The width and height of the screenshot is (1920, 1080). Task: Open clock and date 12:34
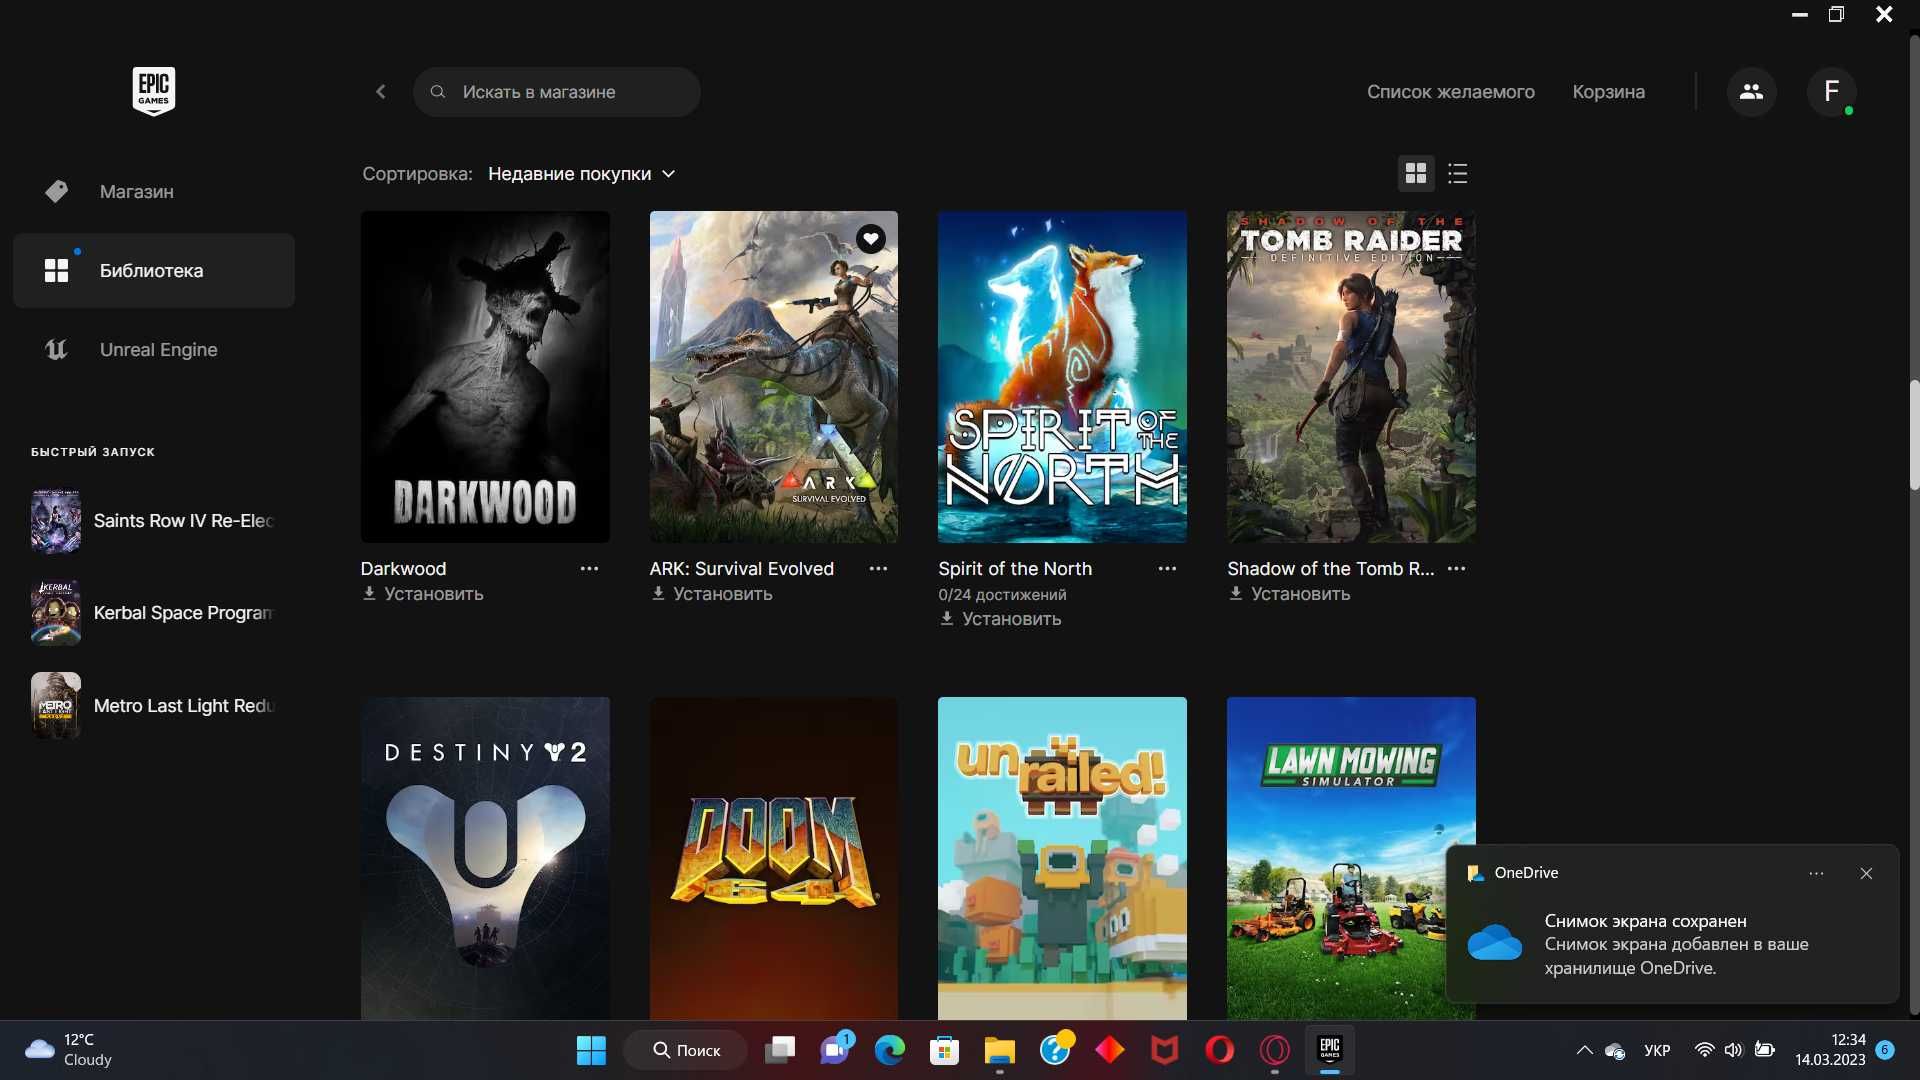pyautogui.click(x=1830, y=1050)
